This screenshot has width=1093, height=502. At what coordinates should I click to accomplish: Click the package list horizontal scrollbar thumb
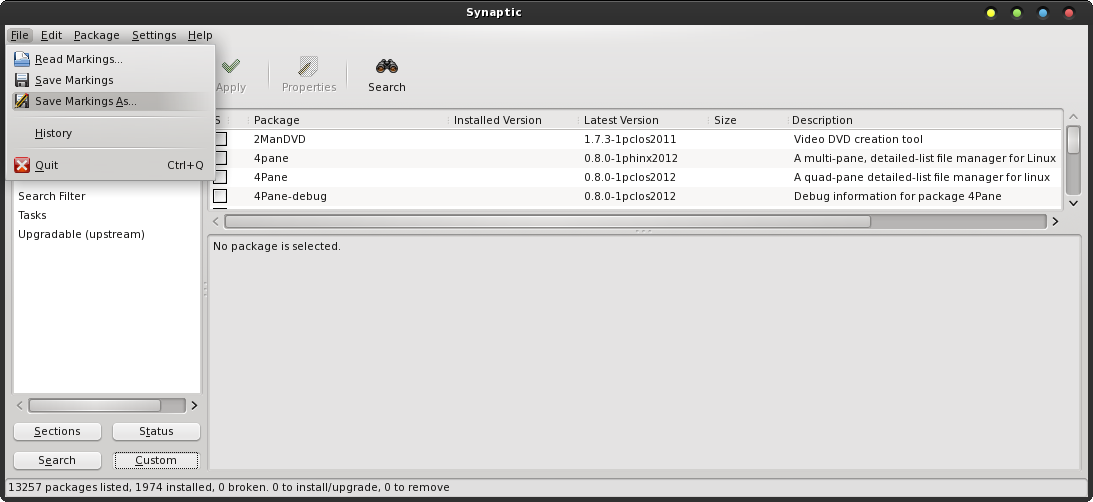[547, 222]
